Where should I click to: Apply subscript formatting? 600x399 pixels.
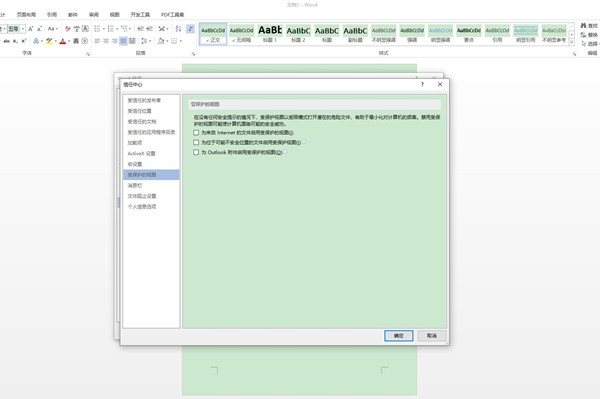15,41
